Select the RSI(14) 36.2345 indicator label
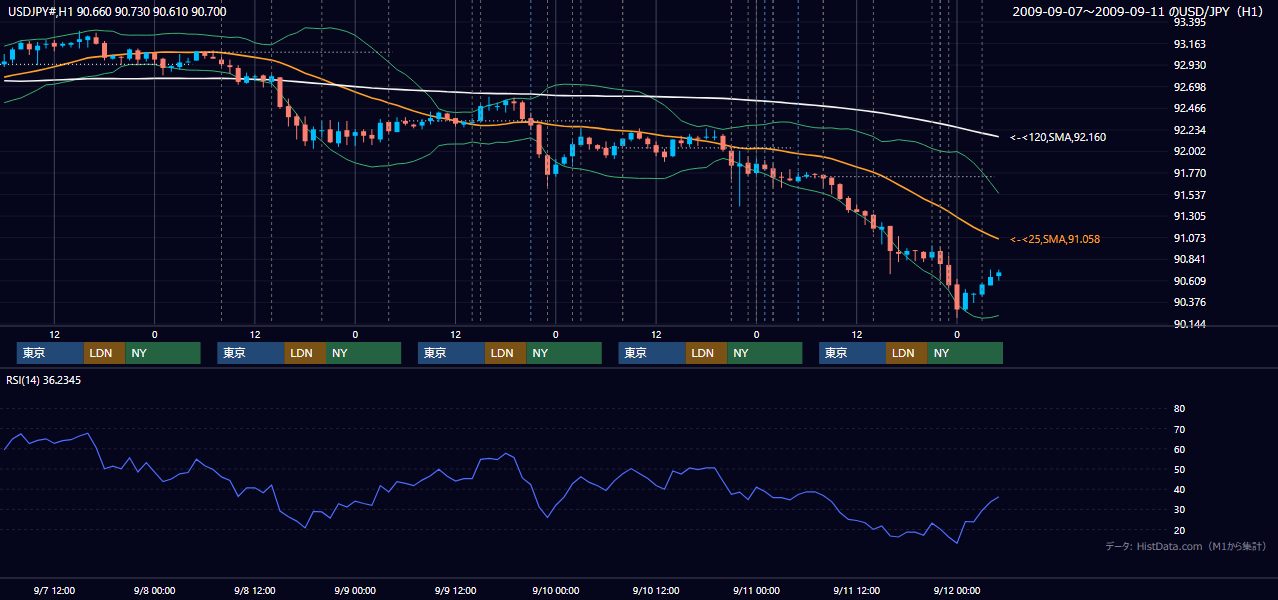 [x=44, y=380]
